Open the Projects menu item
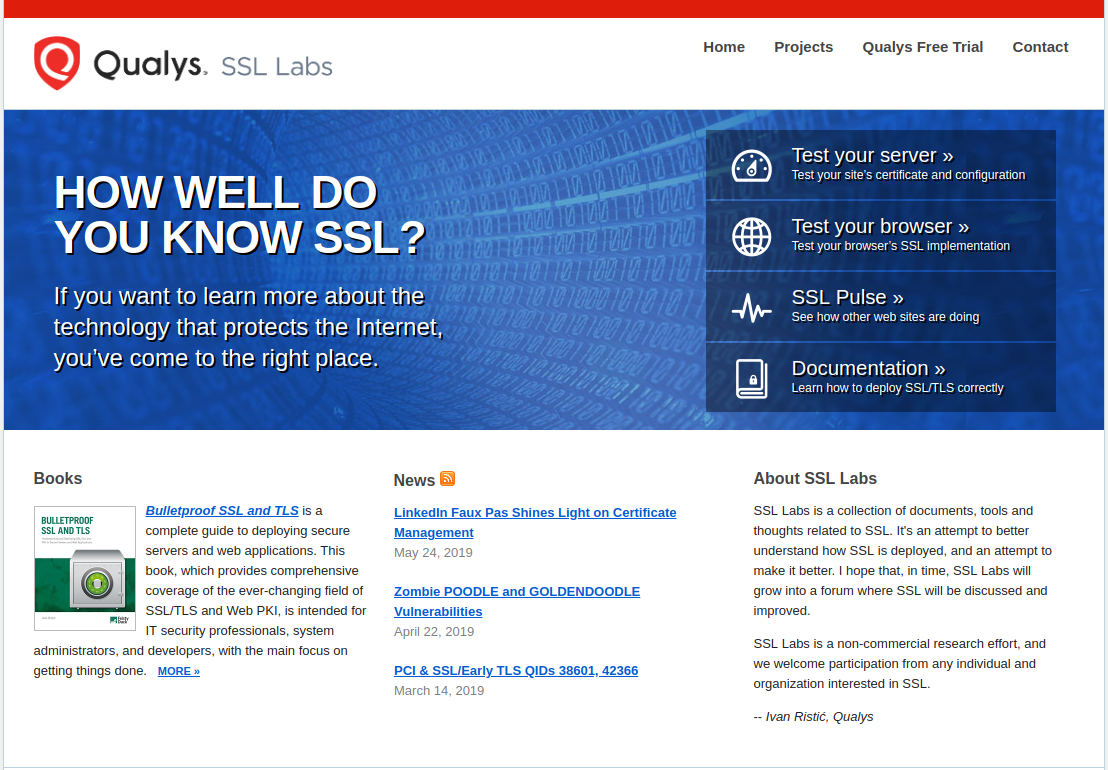The image size is (1108, 770). [x=803, y=47]
